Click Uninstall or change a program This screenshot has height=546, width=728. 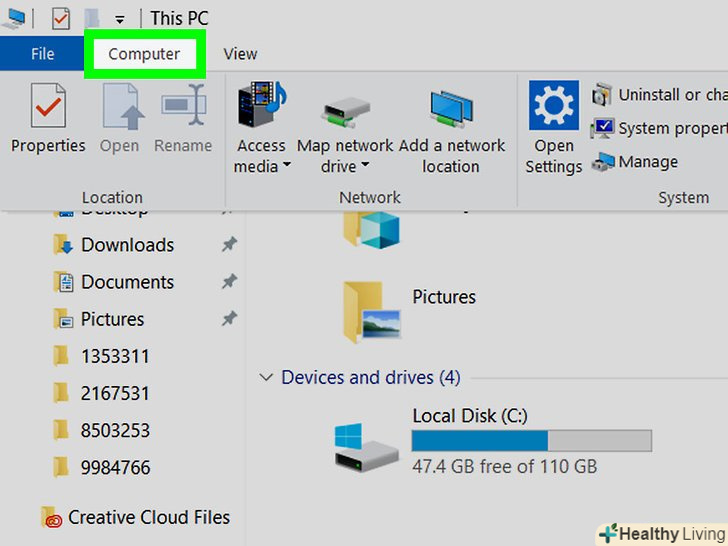[659, 95]
